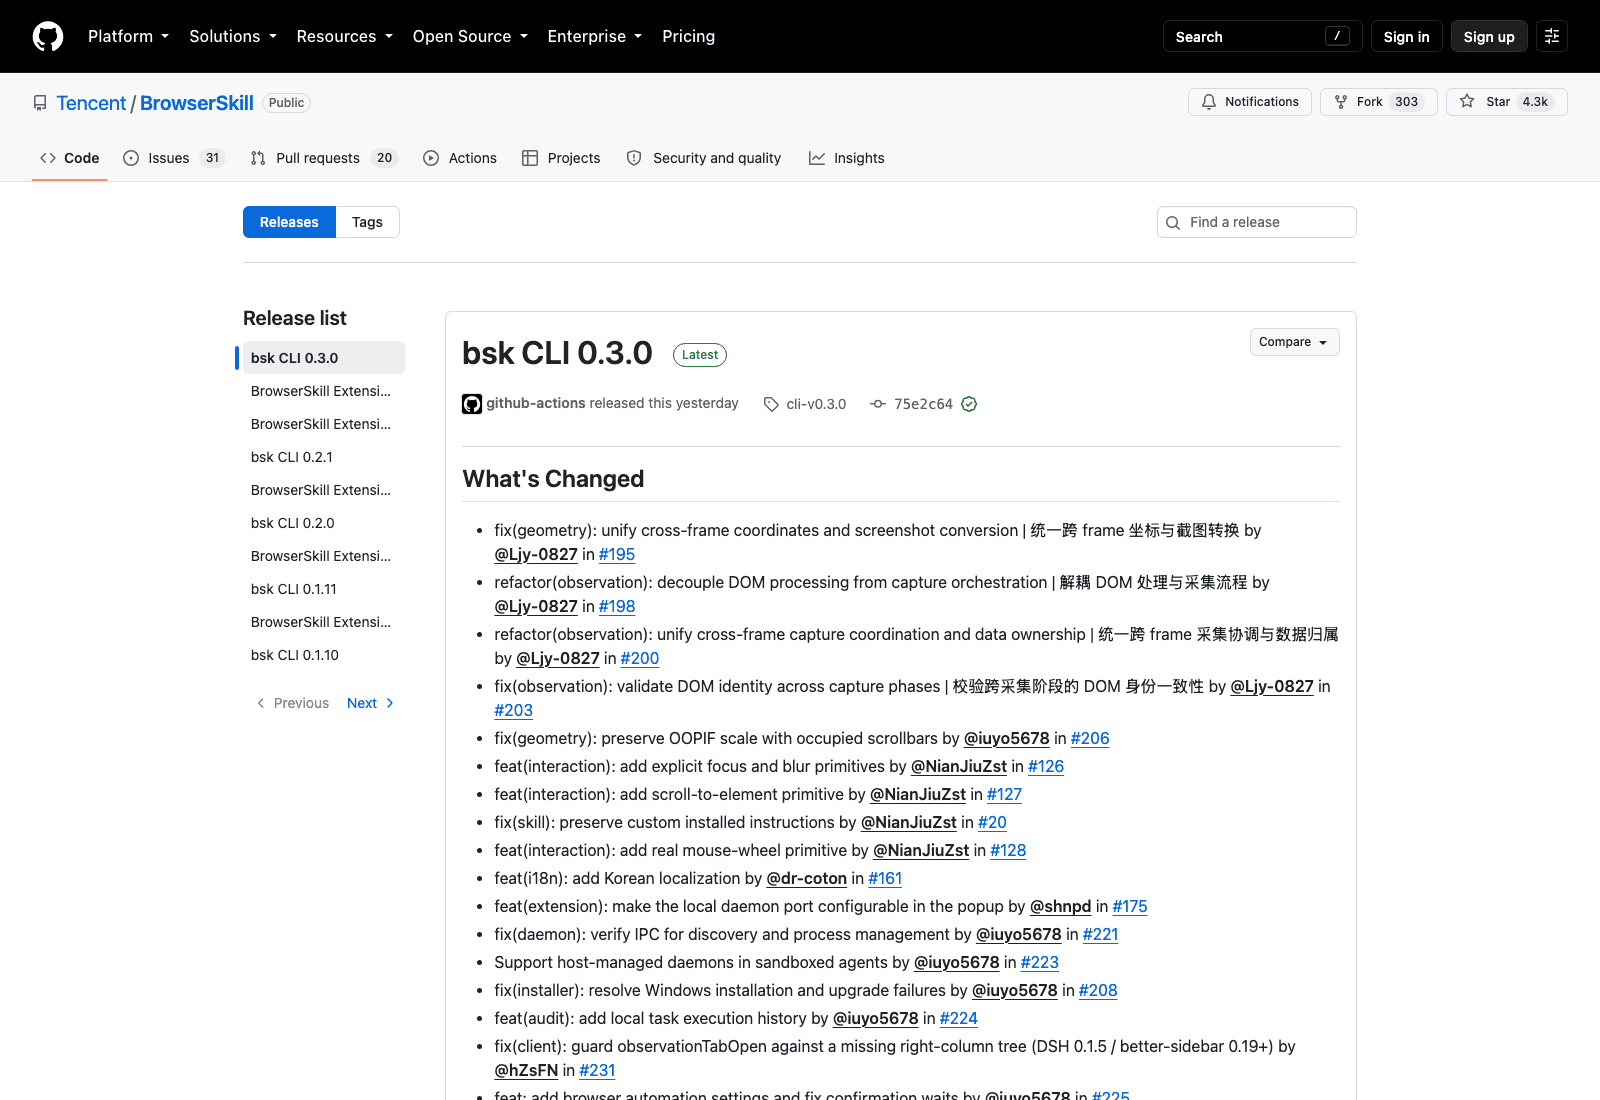Click the slash shortcut key in Search
The height and width of the screenshot is (1100, 1600).
coord(1337,36)
